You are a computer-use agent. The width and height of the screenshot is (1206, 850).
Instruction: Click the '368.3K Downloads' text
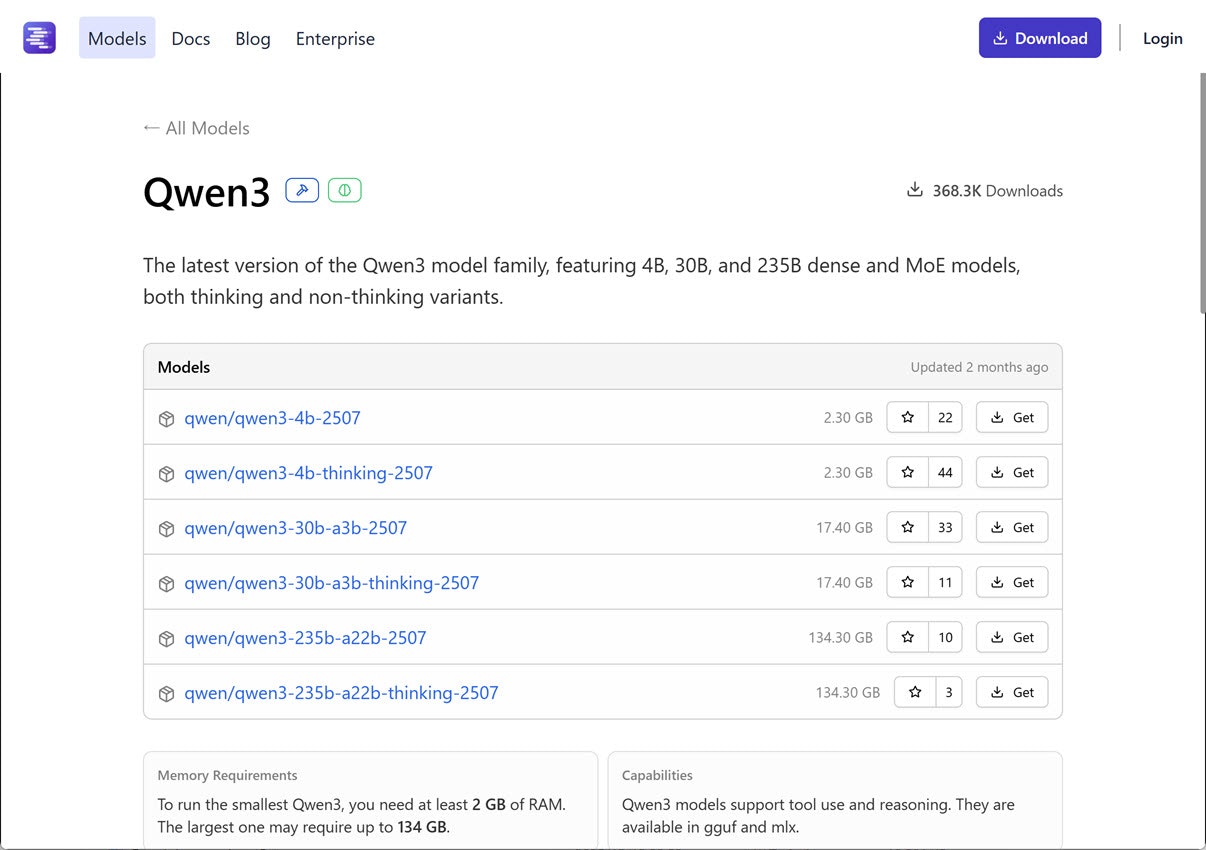point(997,190)
